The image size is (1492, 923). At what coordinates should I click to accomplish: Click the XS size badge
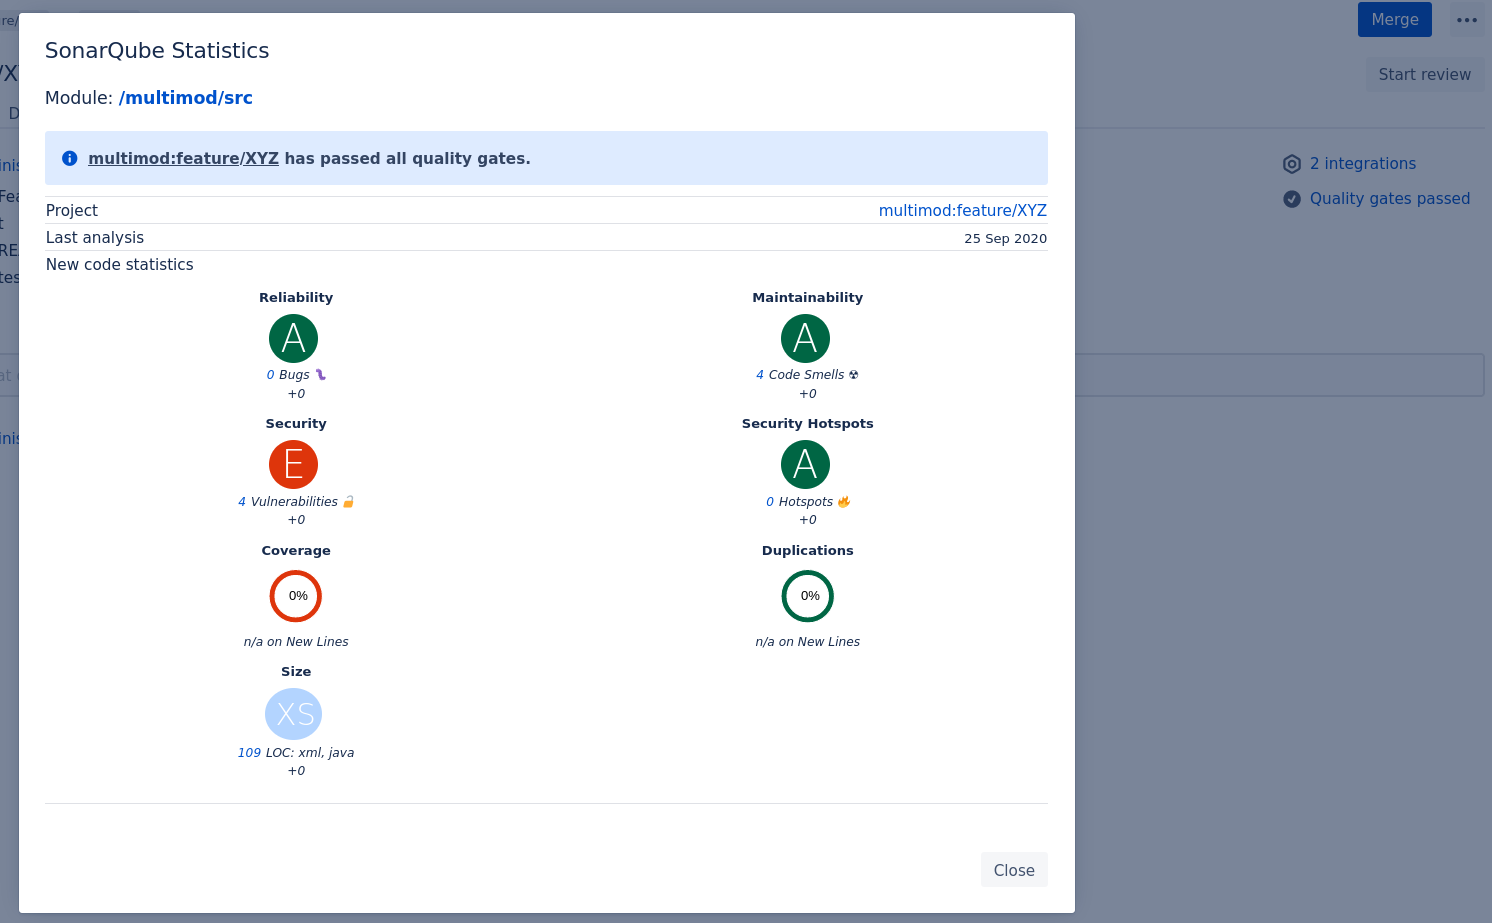(x=294, y=714)
